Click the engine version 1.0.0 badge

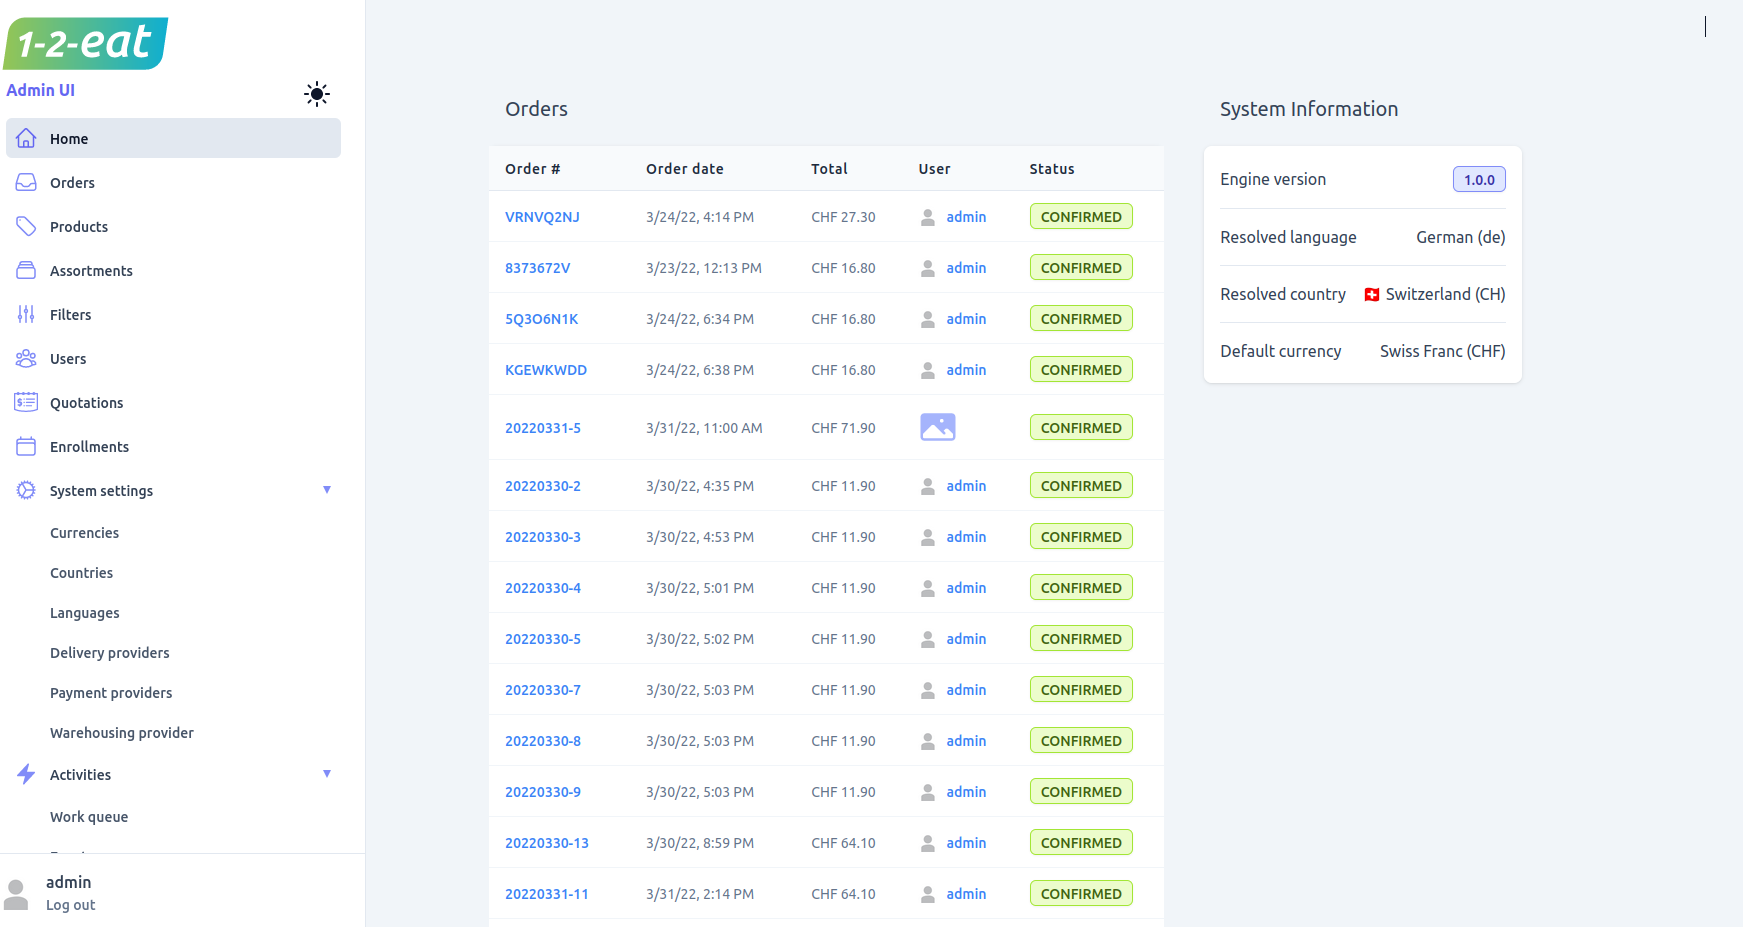click(x=1479, y=180)
